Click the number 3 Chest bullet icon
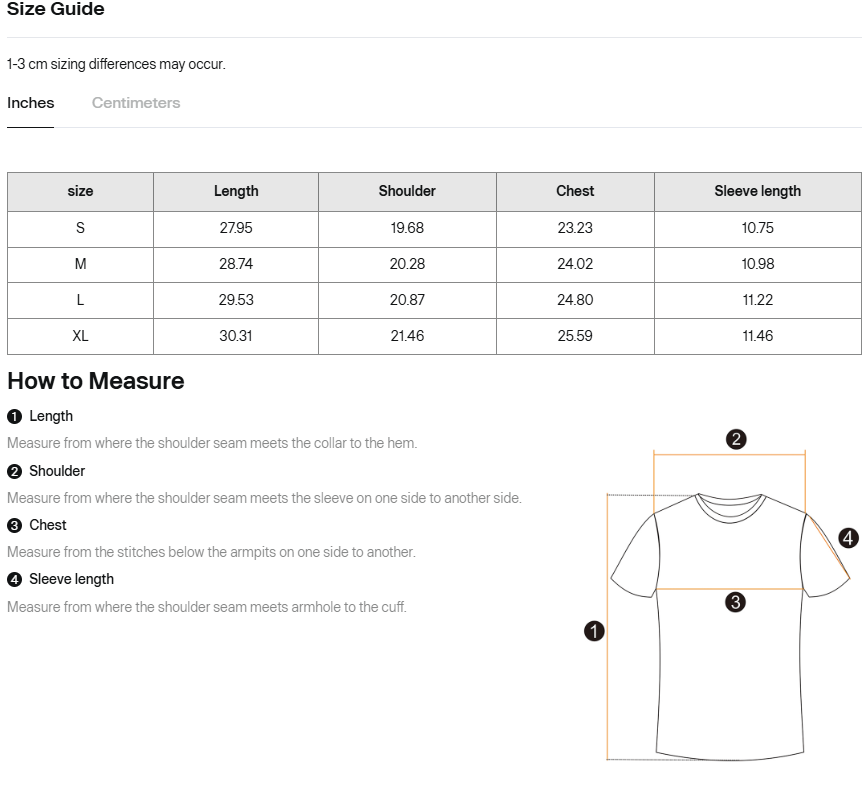Image resolution: width=868 pixels, height=803 pixels. point(14,525)
